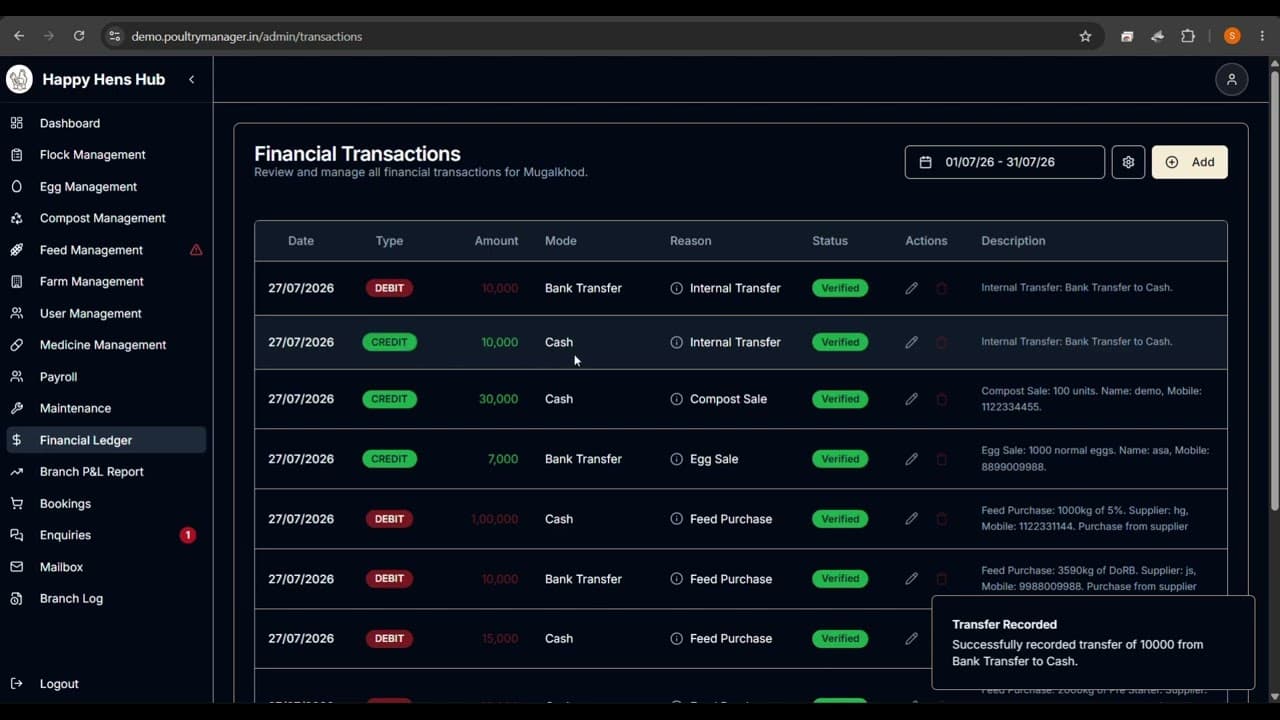Image resolution: width=1280 pixels, height=720 pixels.
Task: Click the site info icon beside URL
Action: (x=114, y=36)
